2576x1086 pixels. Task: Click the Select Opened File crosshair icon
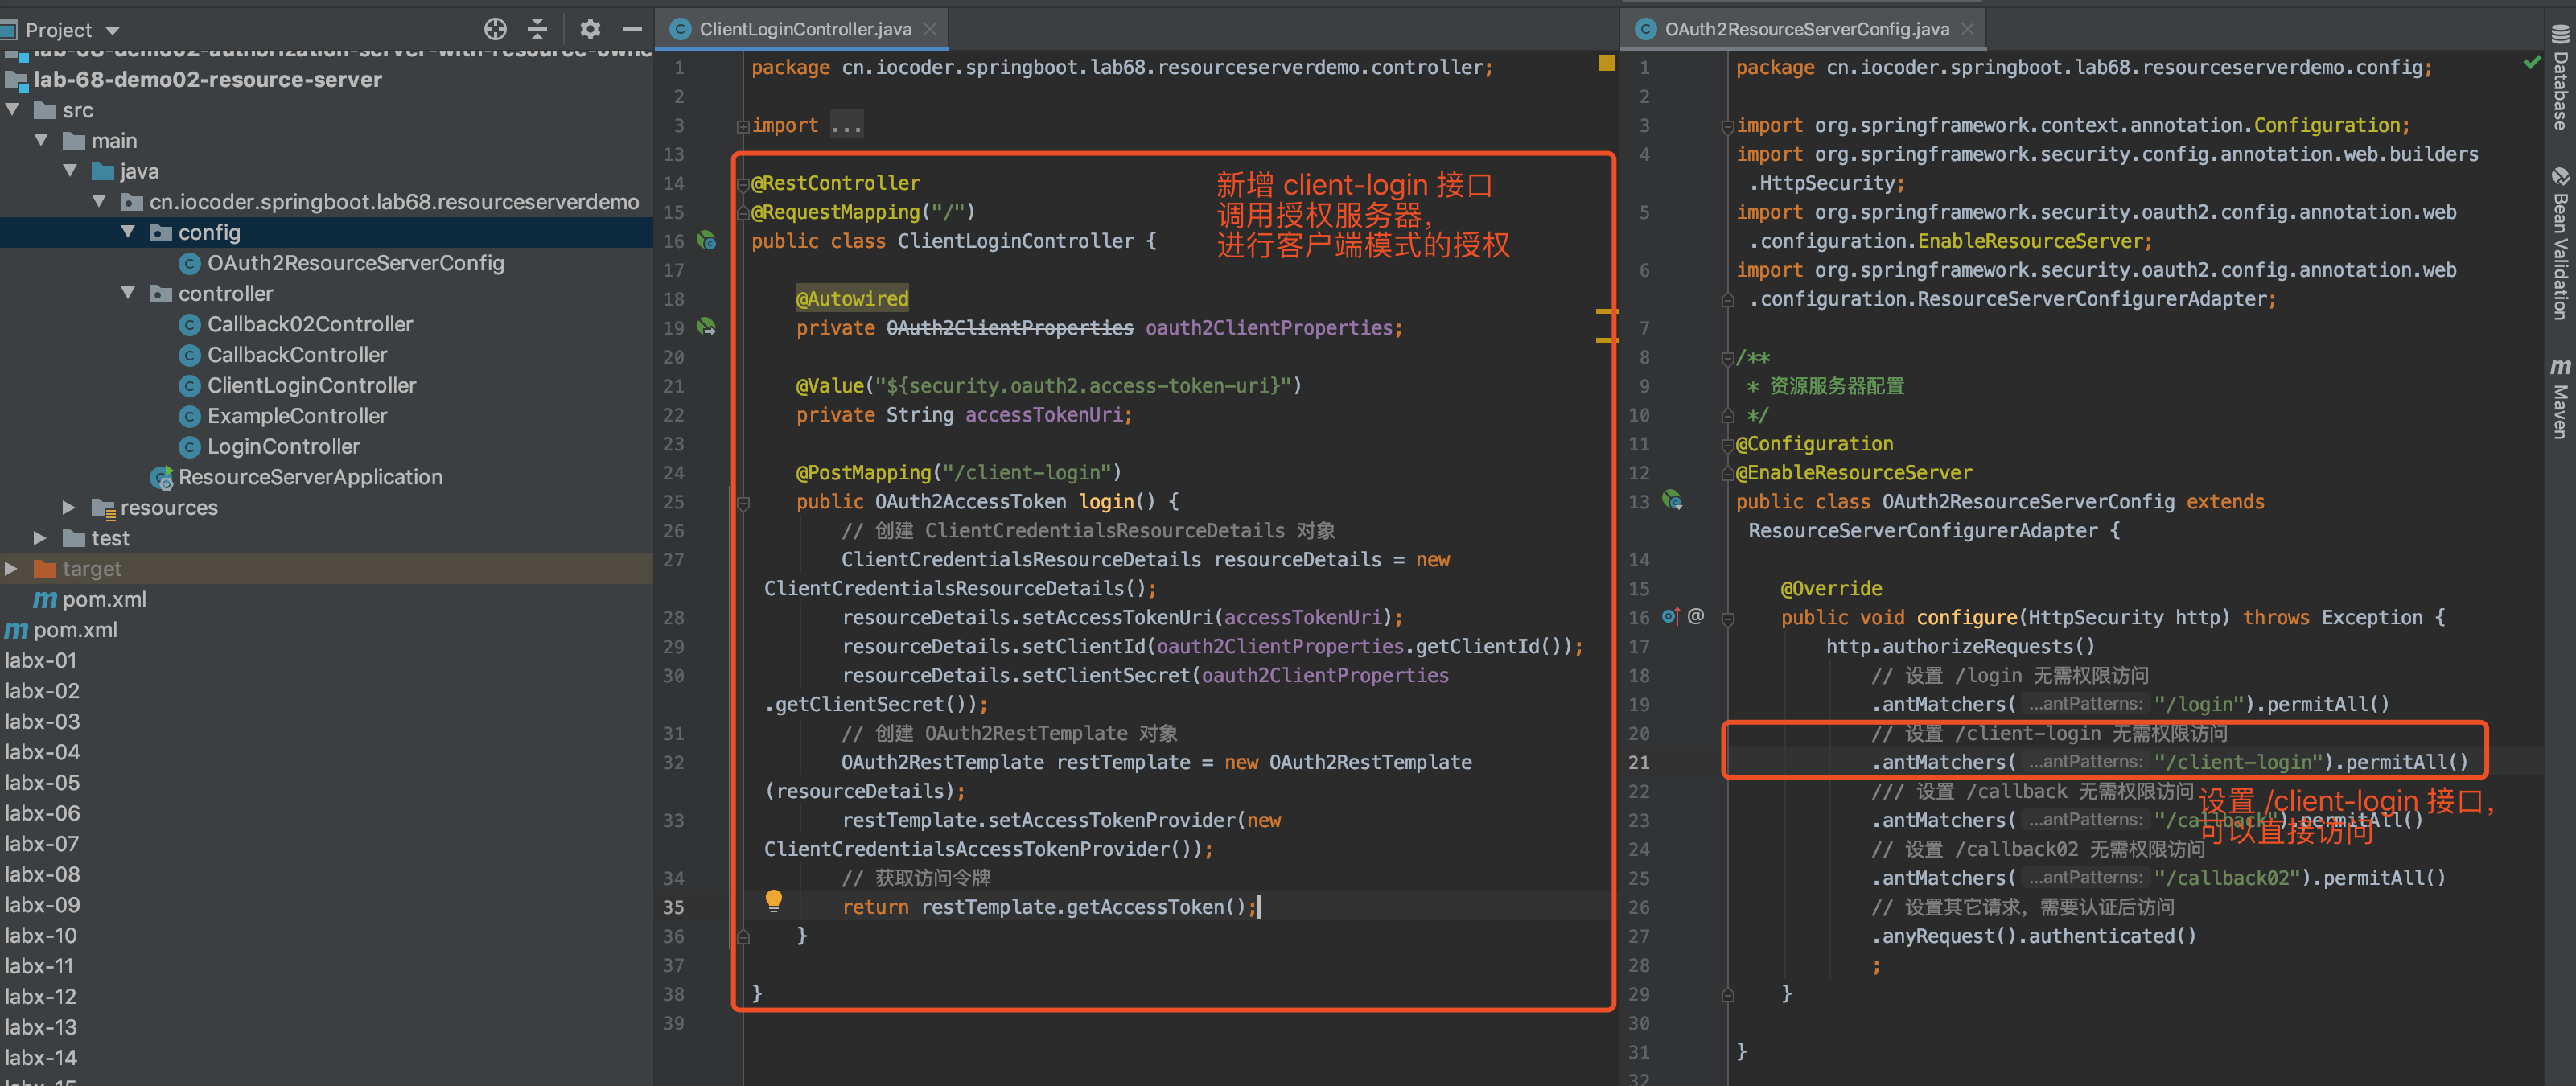pos(495,29)
